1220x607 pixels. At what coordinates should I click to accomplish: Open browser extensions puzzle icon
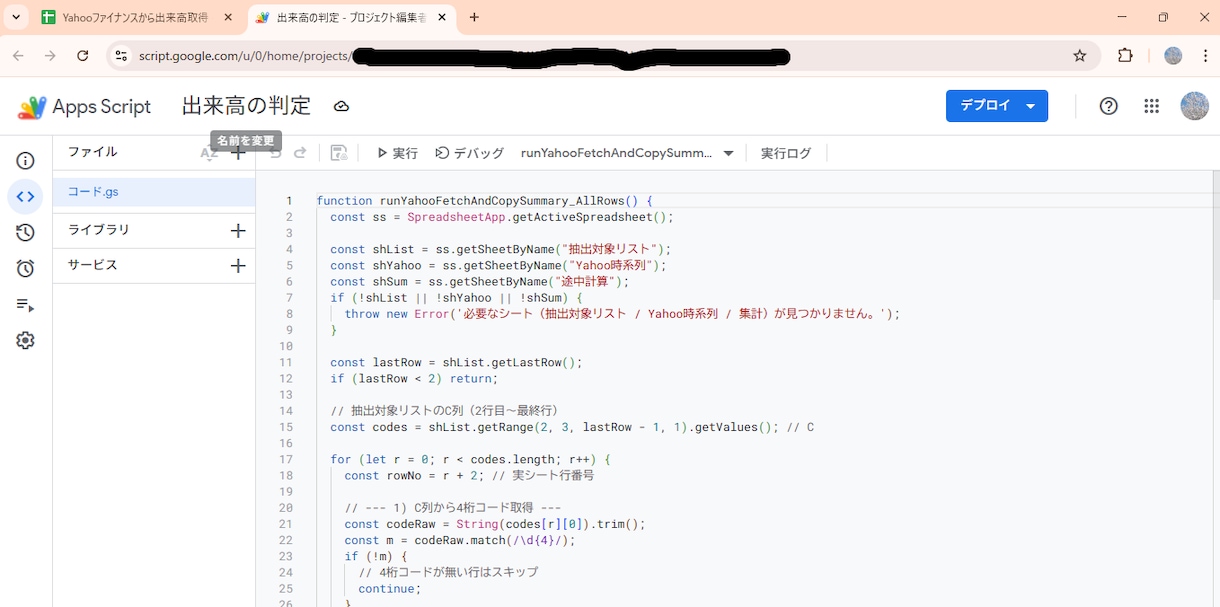[x=1125, y=56]
